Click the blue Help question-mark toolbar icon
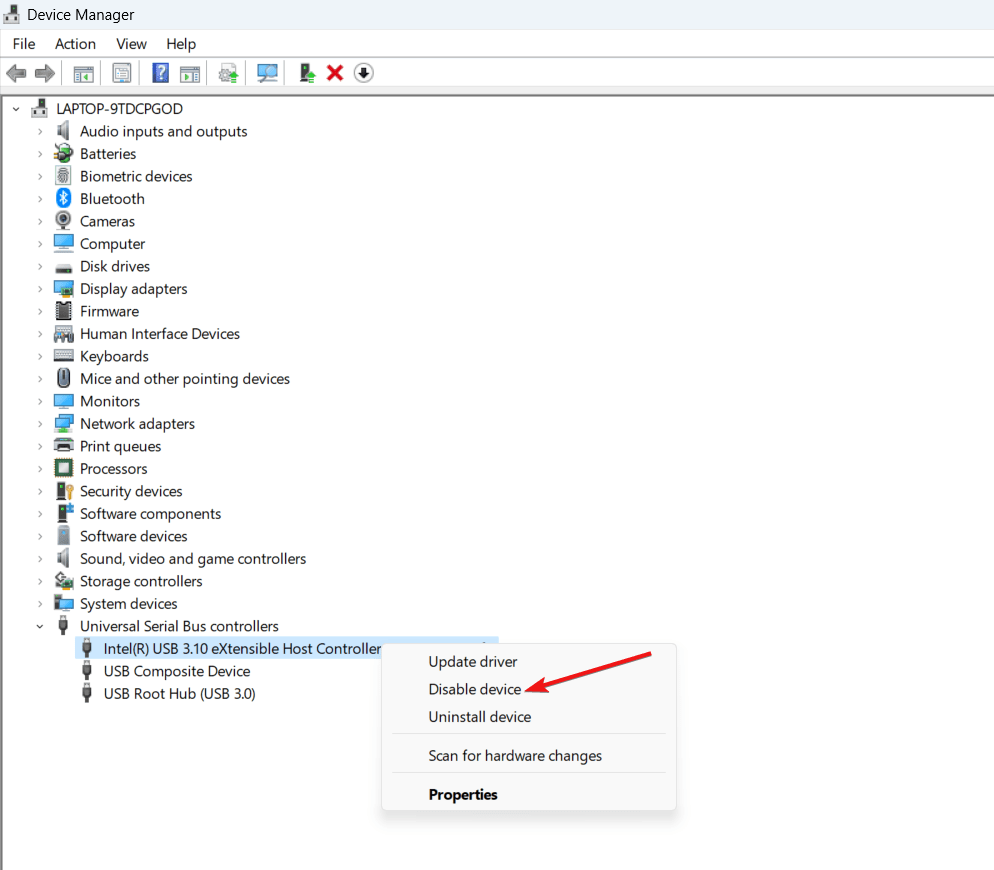The width and height of the screenshot is (994, 870). [x=160, y=74]
